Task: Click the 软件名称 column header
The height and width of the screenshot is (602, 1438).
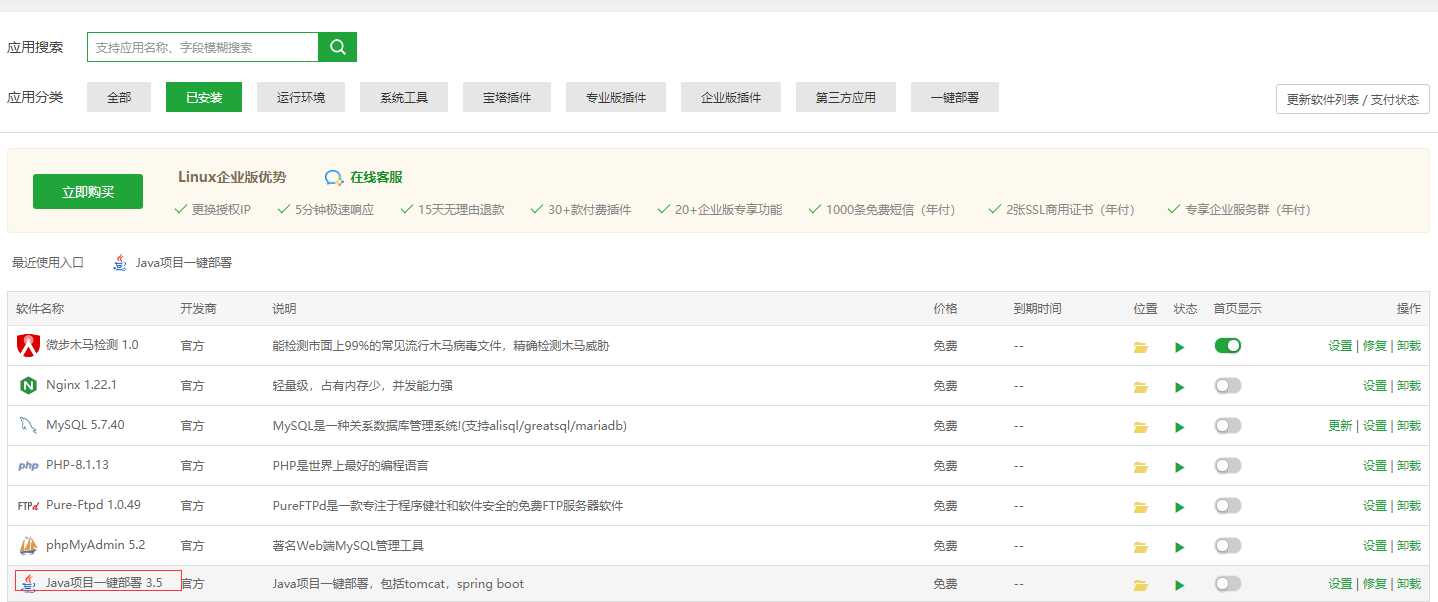Action: tap(40, 309)
